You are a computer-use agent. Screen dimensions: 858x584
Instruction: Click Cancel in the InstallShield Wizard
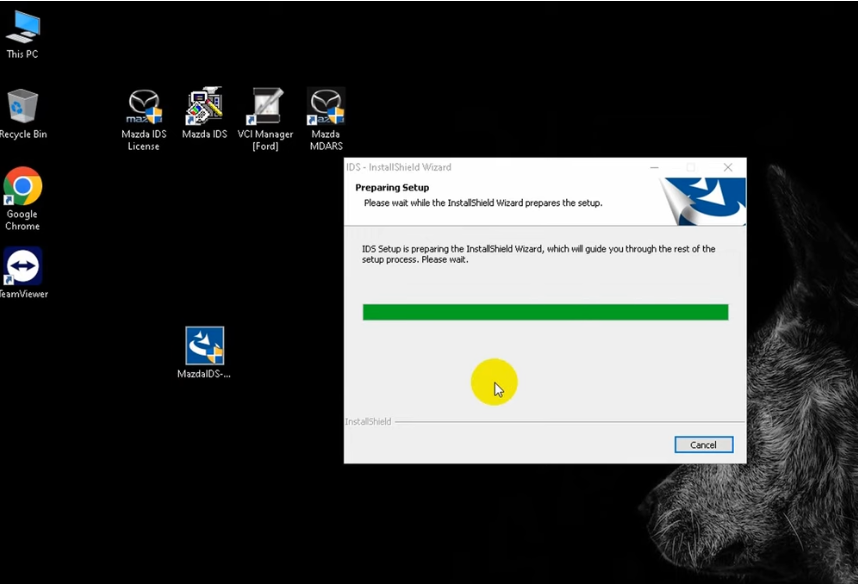click(x=703, y=444)
